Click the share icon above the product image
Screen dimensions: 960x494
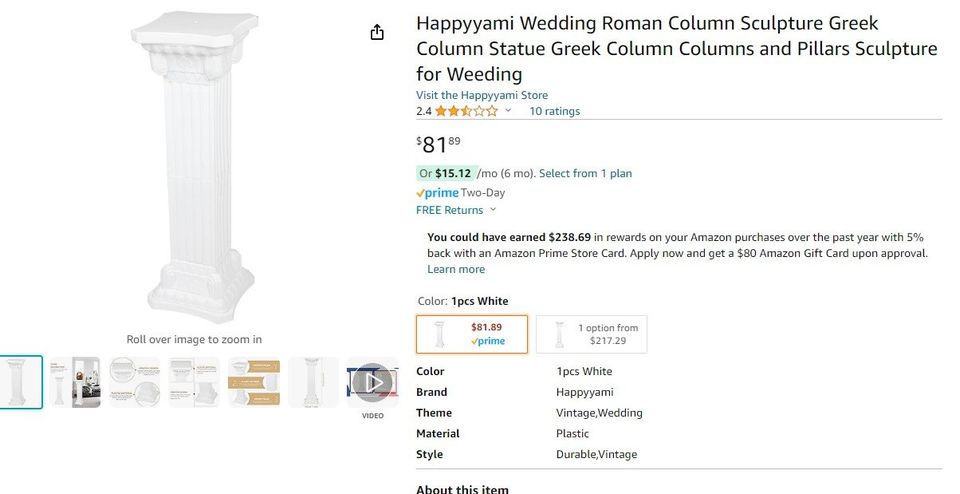pyautogui.click(x=377, y=33)
